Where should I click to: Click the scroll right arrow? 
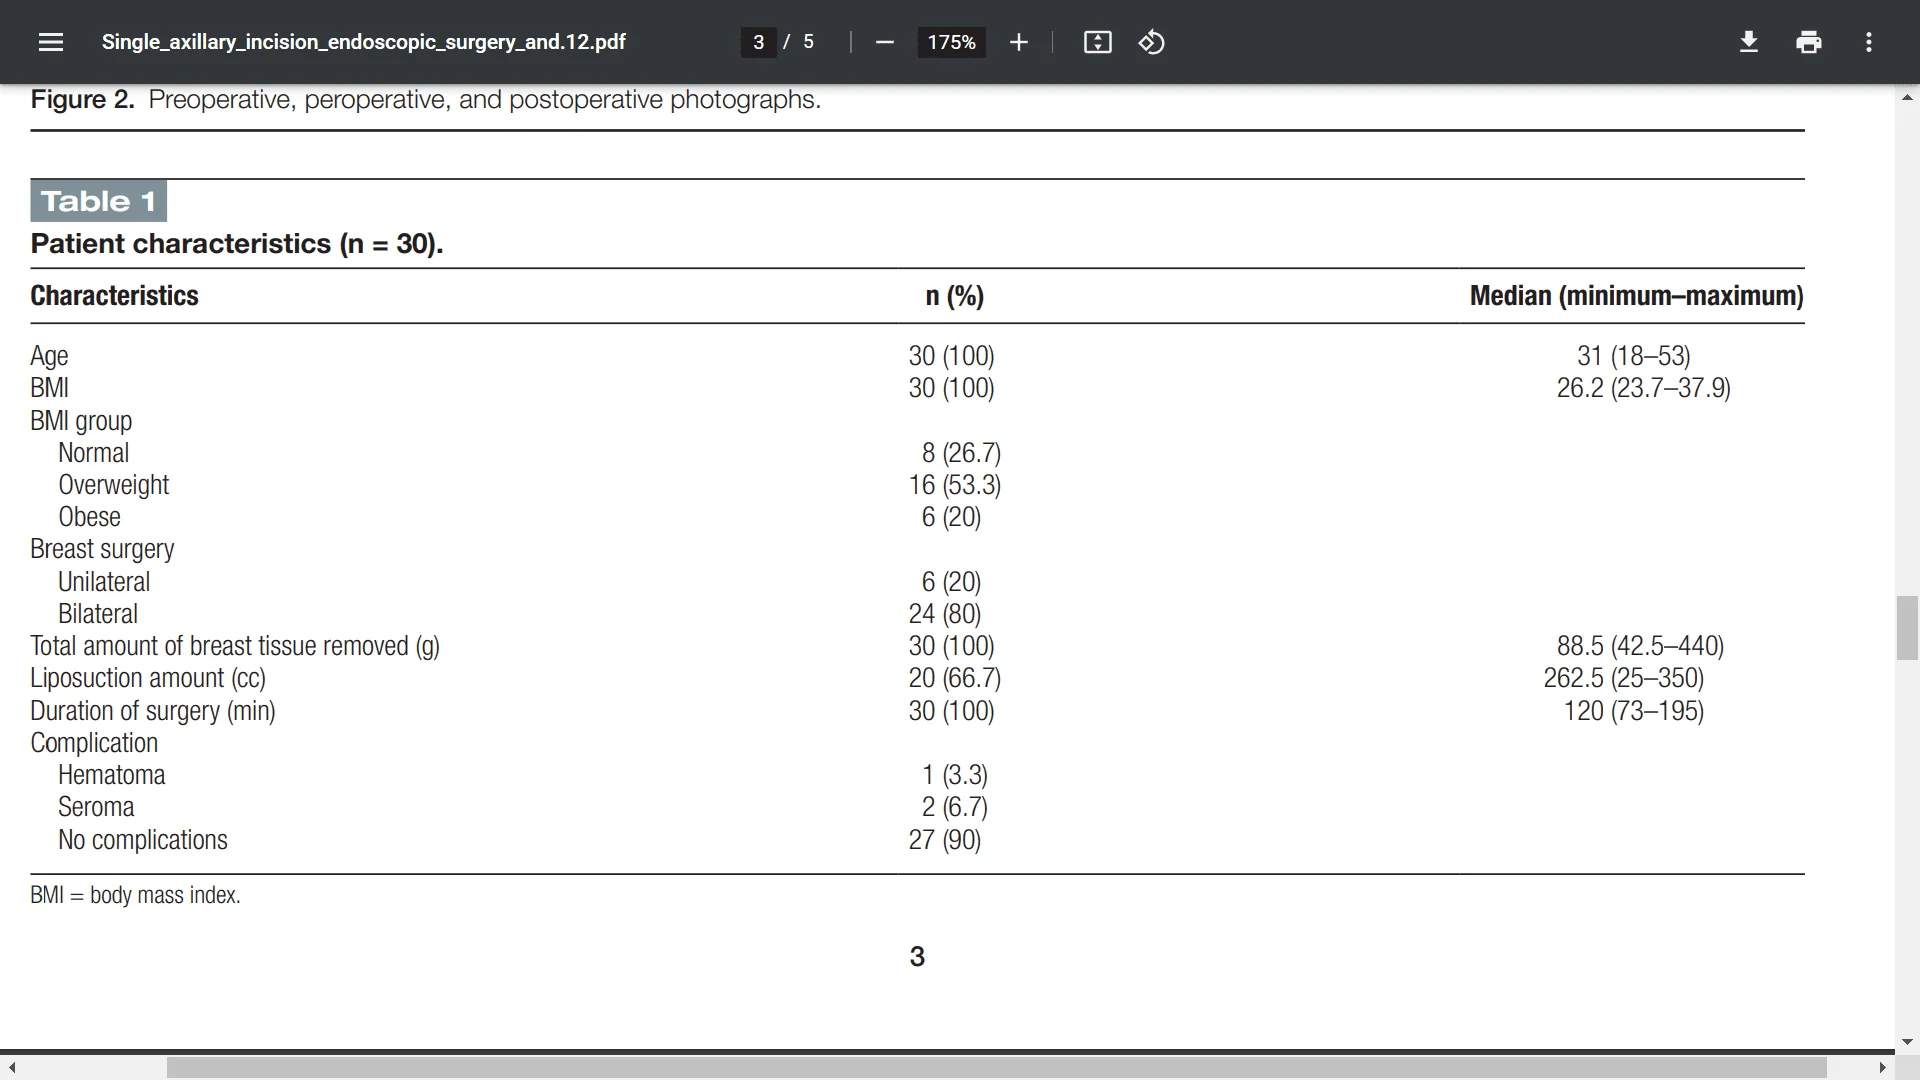coord(1883,1067)
